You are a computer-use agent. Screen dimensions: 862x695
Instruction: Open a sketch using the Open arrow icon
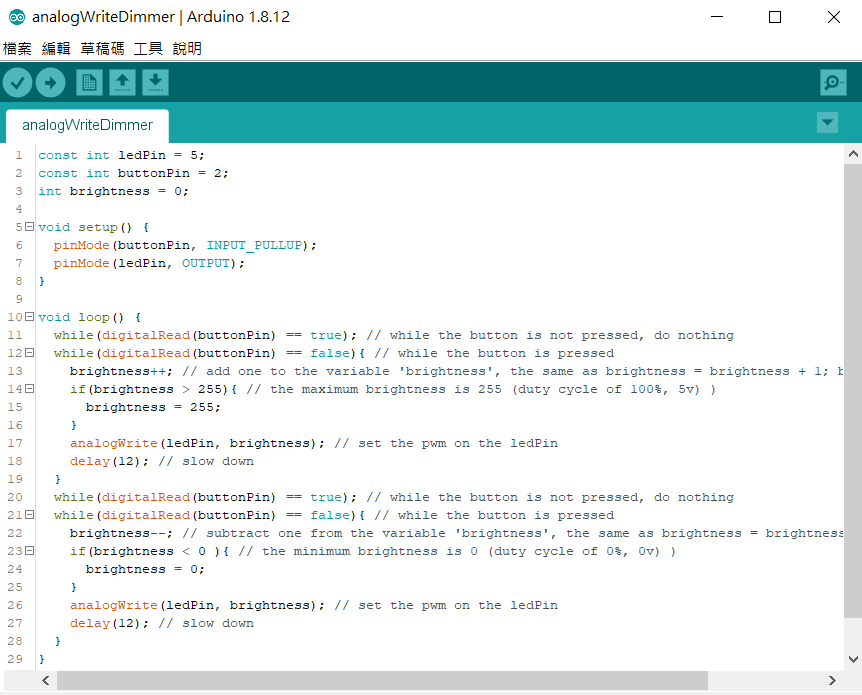[122, 82]
